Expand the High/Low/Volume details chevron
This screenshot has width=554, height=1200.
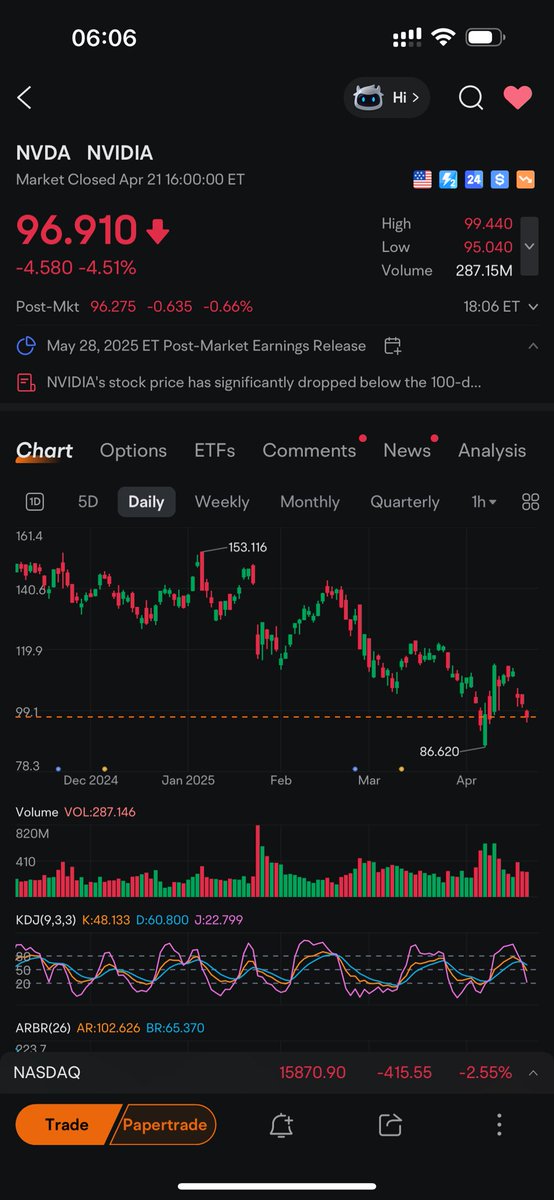tap(530, 247)
